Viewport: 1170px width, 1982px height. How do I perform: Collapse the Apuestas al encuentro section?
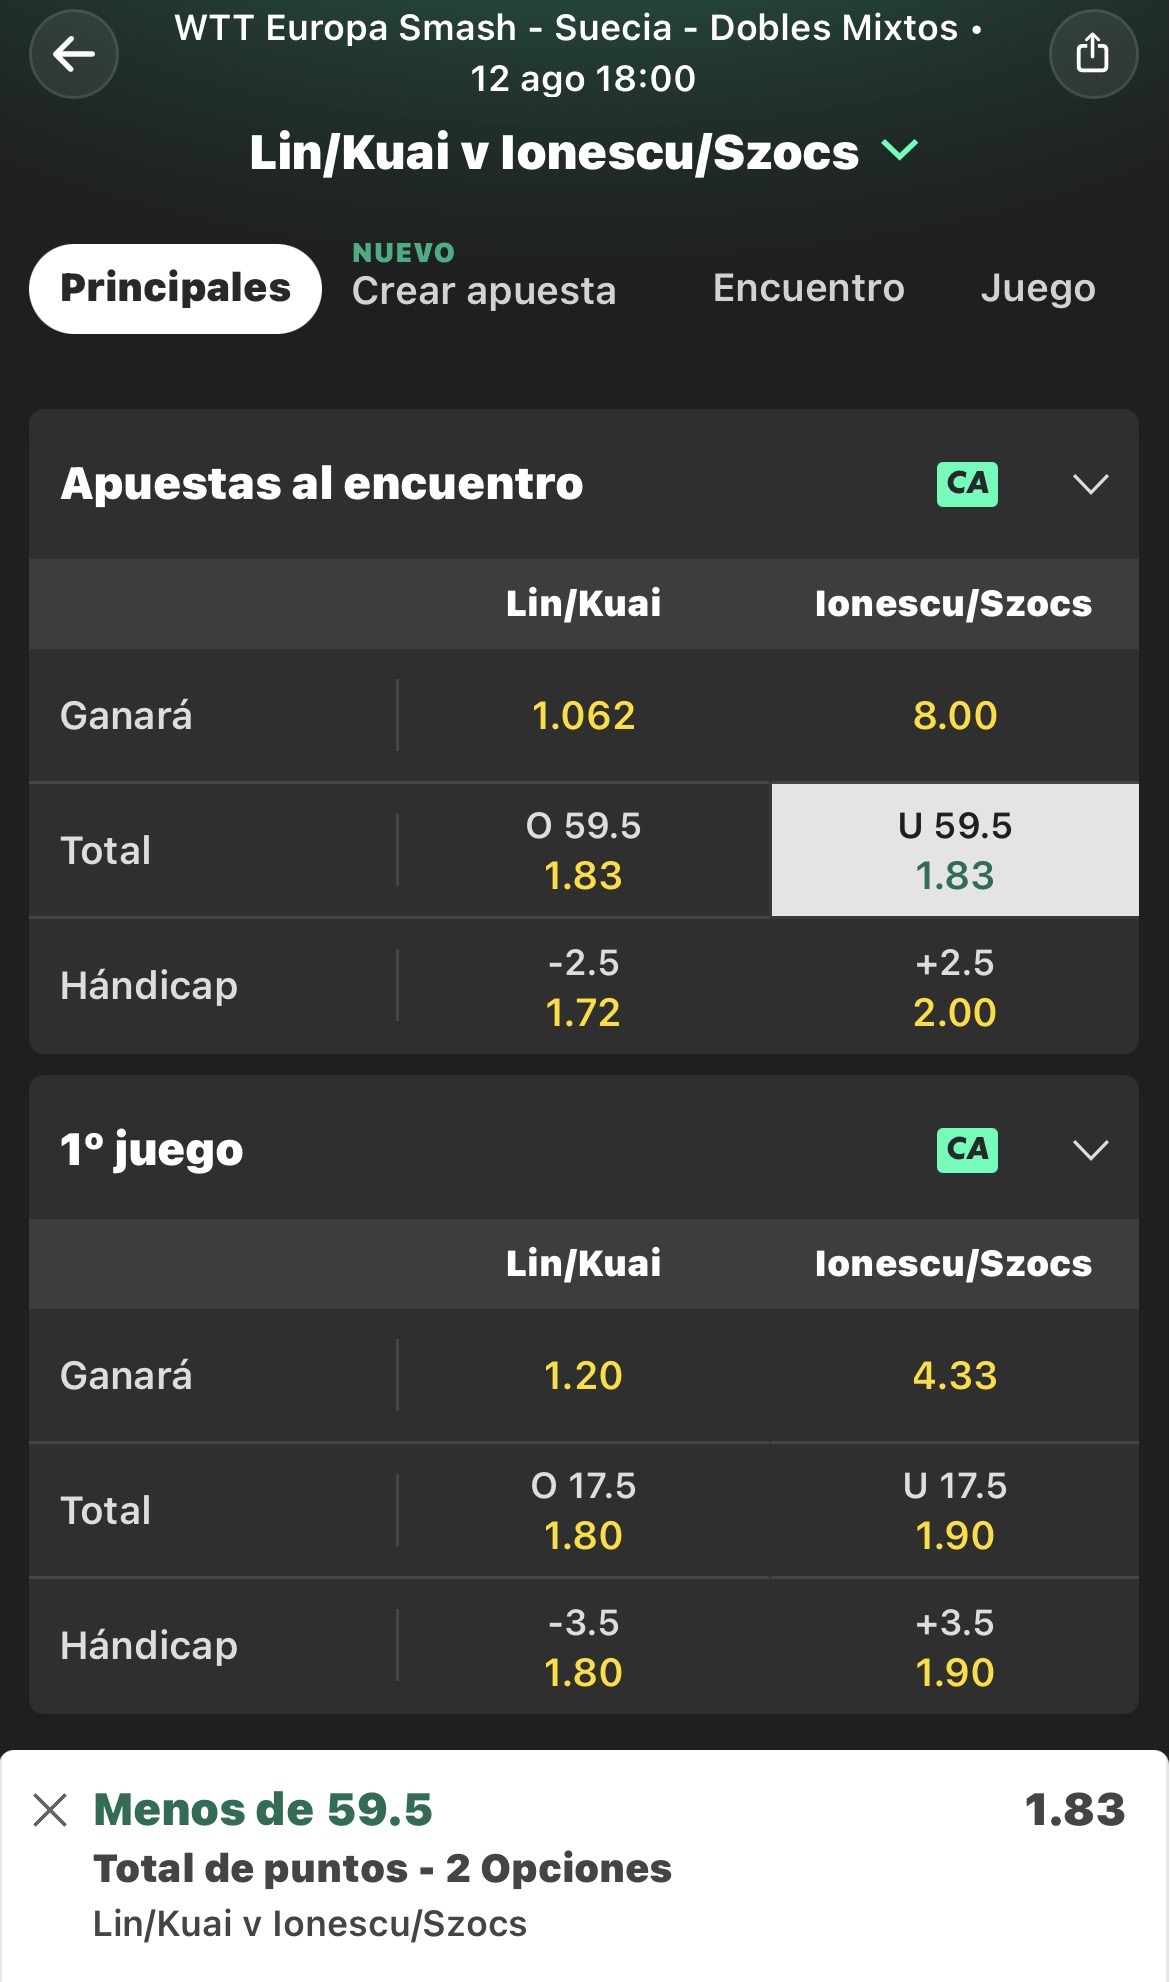1090,485
